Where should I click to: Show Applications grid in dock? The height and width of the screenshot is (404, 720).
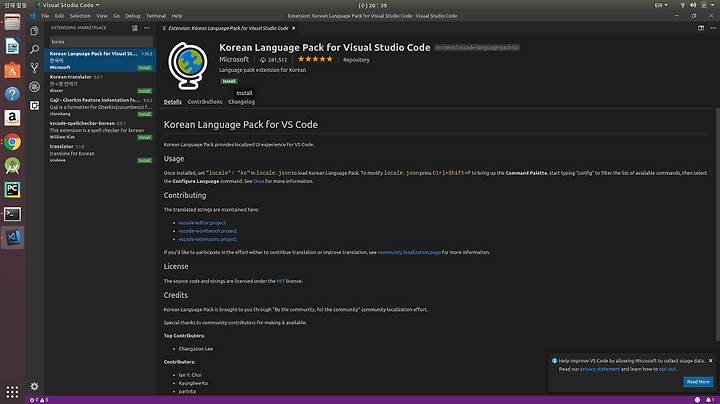click(12, 392)
